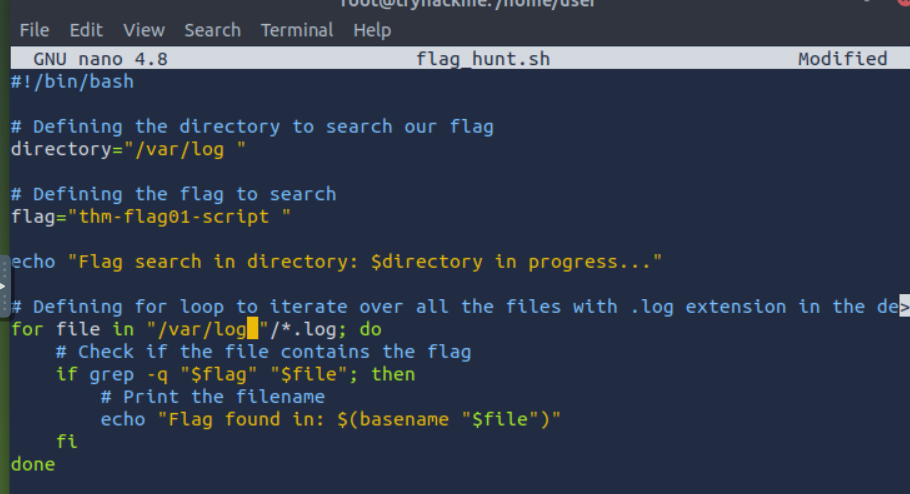Screen dimensions: 910x494
Task: Click the side panel expander arrow handle
Action: [4, 286]
